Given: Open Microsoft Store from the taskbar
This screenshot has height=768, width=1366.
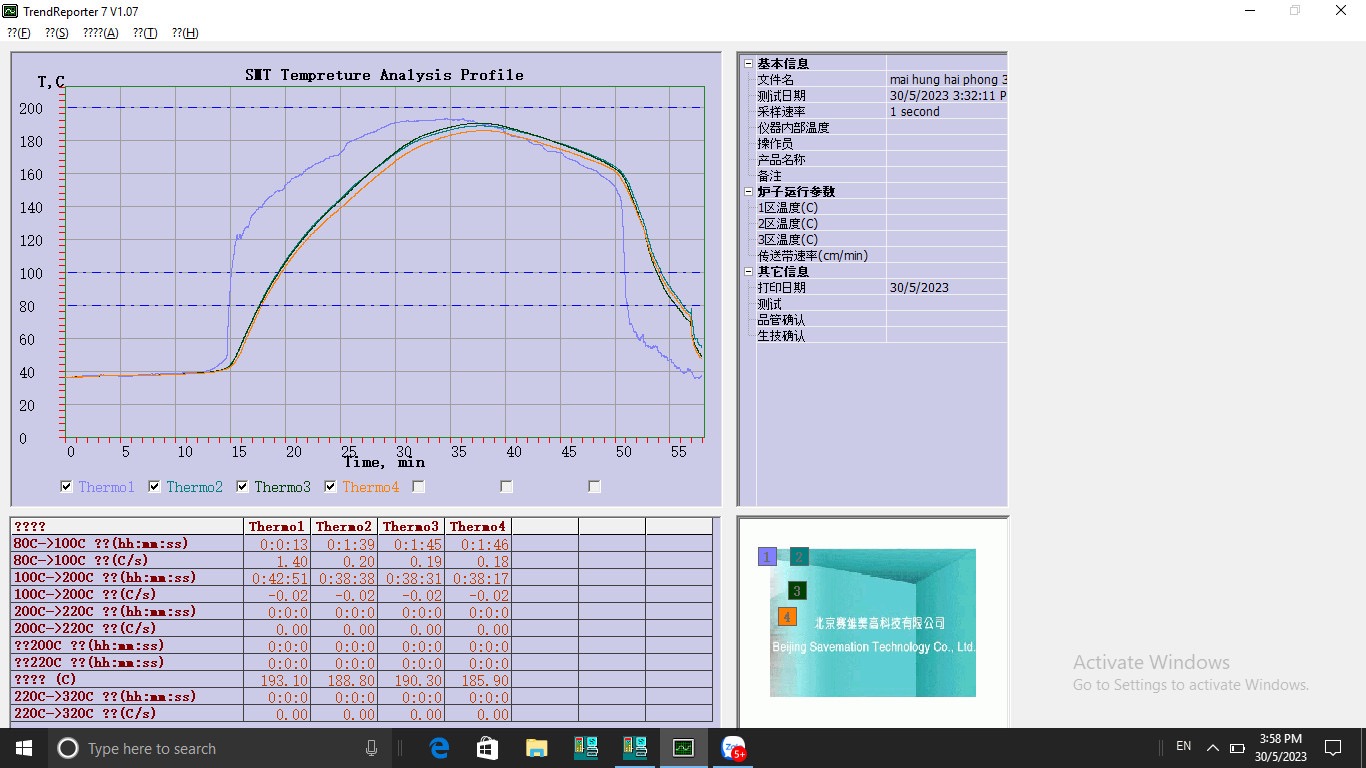Looking at the screenshot, I should click(488, 748).
